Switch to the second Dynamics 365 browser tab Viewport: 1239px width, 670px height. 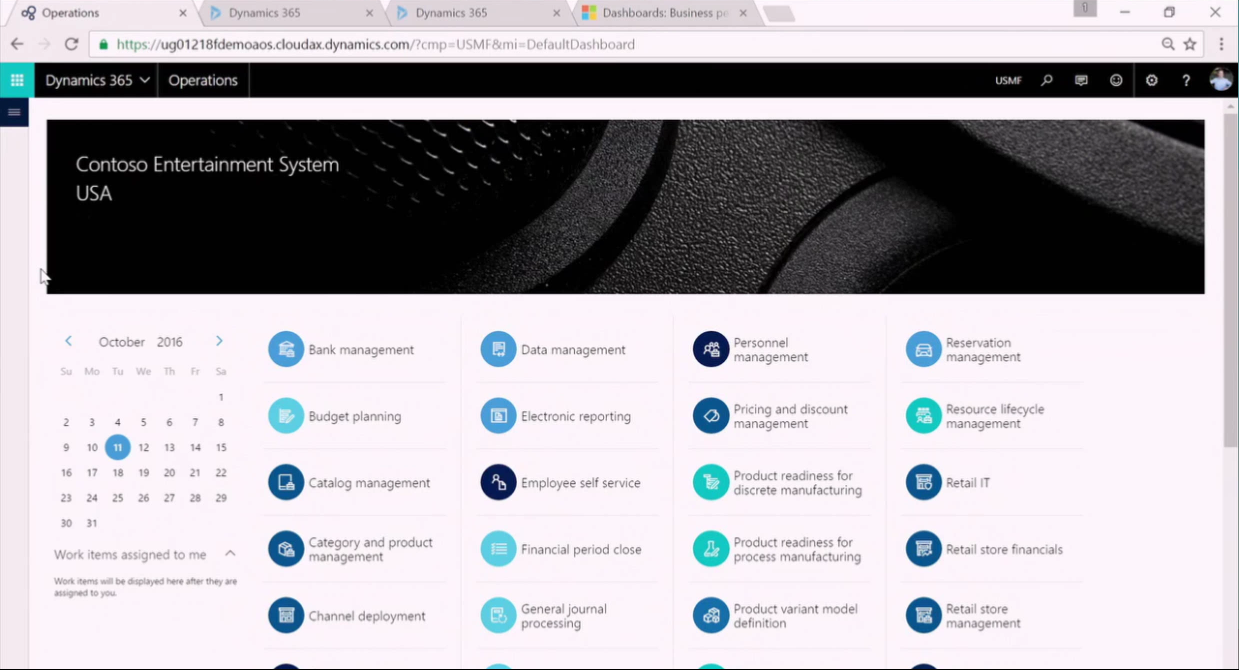tap(451, 13)
